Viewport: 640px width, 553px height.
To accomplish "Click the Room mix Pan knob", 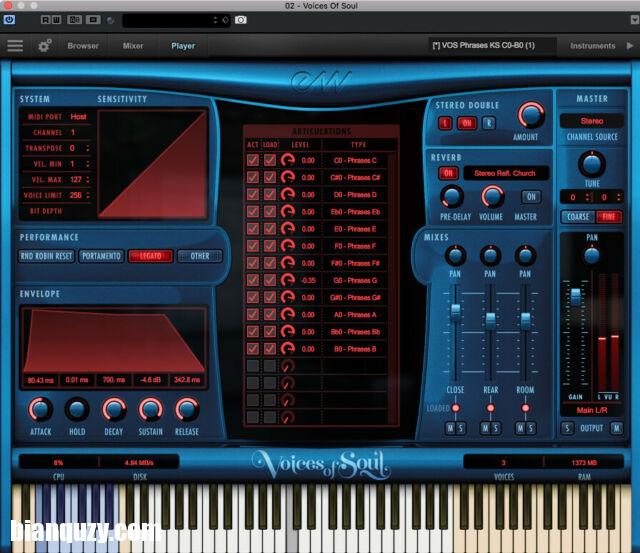I will [x=525, y=256].
